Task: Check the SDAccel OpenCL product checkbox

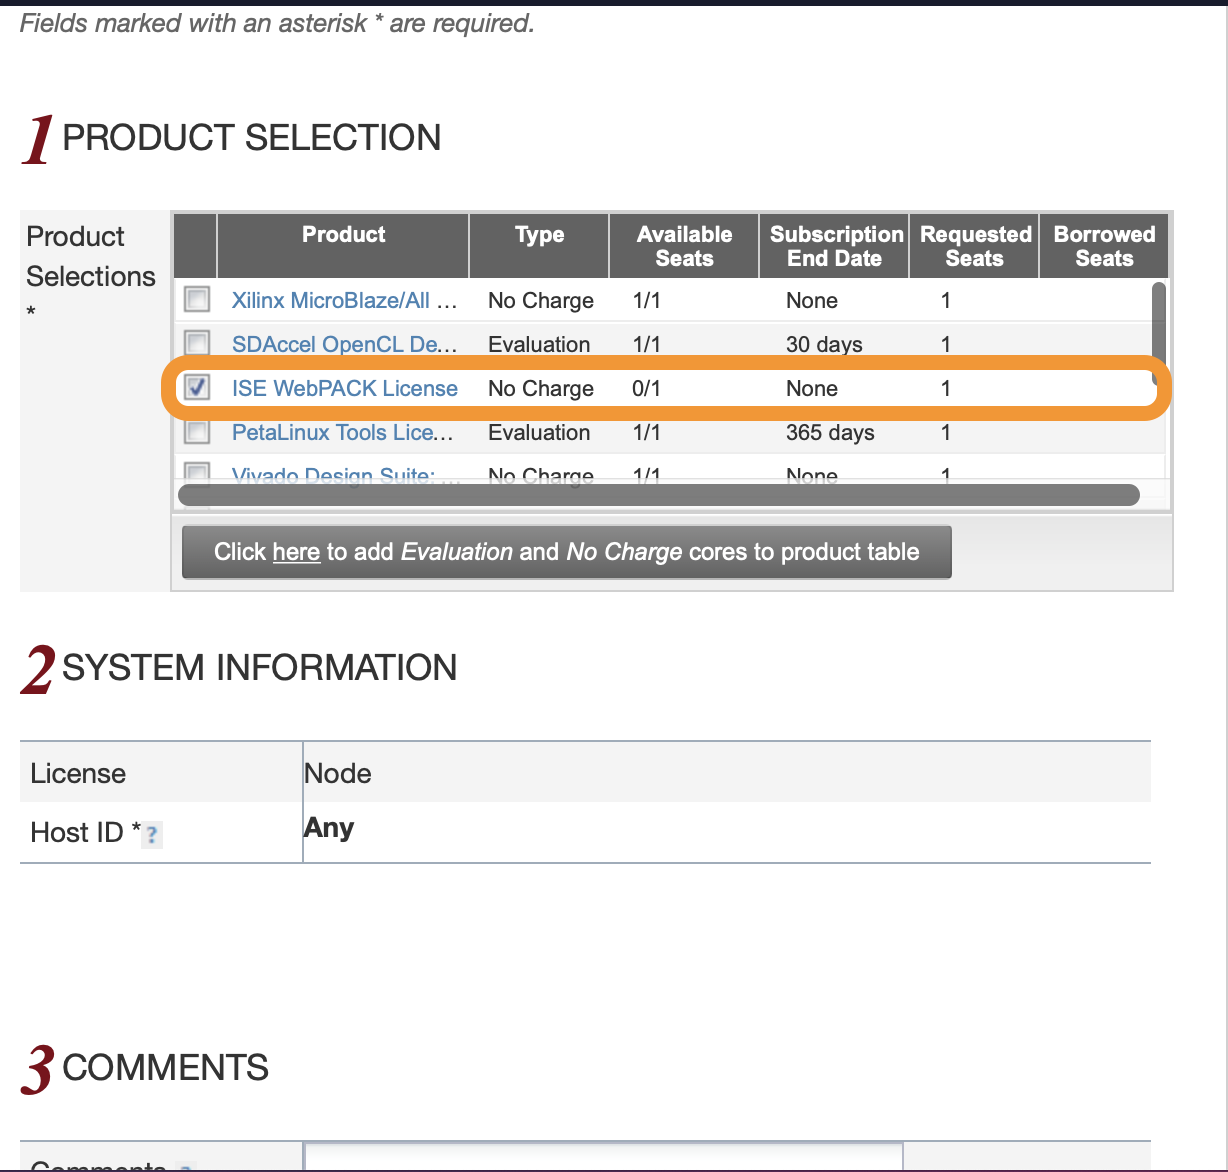Action: pos(197,343)
